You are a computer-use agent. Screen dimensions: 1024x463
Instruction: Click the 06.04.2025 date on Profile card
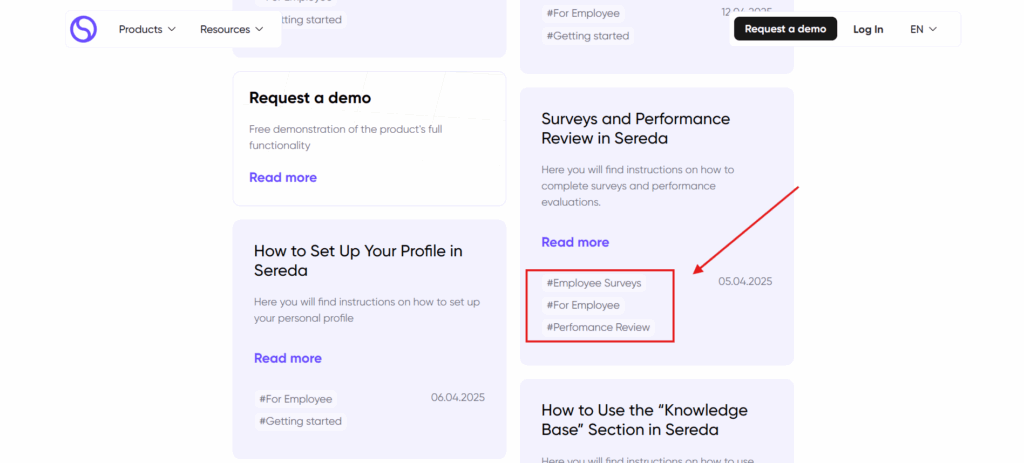click(458, 397)
